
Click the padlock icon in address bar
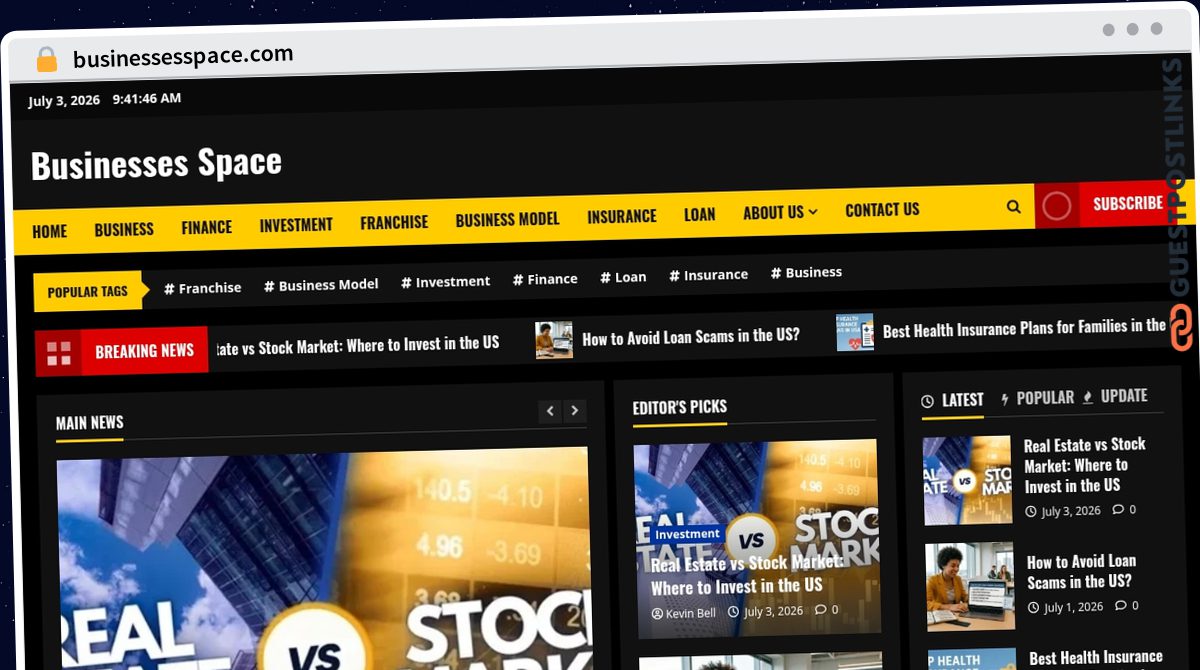coord(47,59)
